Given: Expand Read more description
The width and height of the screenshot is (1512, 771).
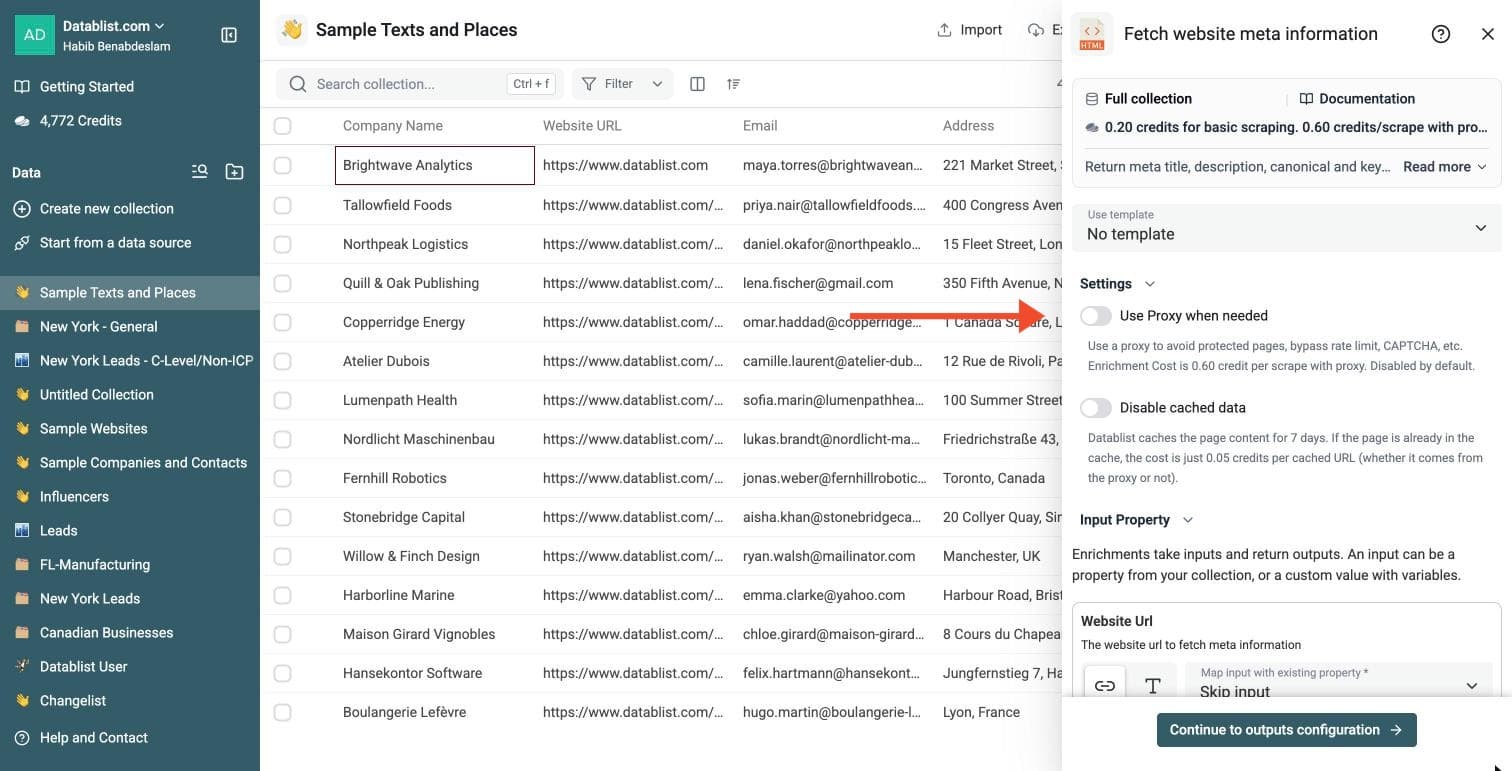Looking at the screenshot, I should click(x=1445, y=167).
